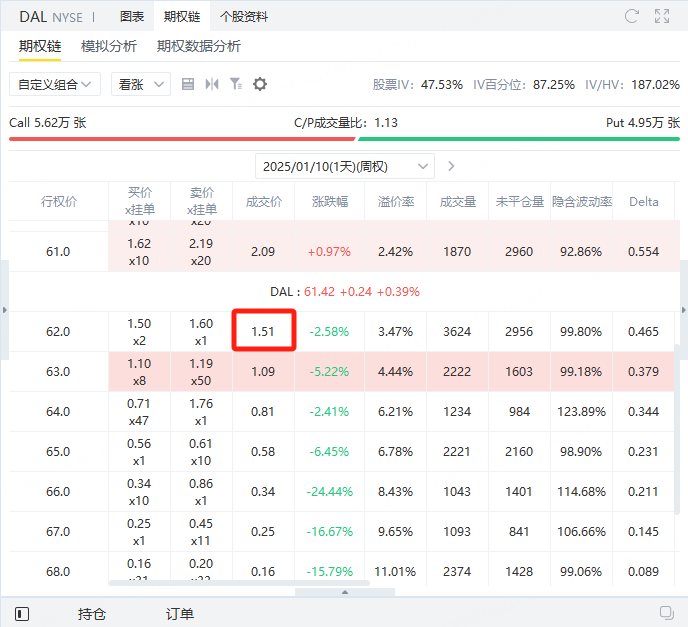Click the 2.09 last price cell

pos(263,251)
